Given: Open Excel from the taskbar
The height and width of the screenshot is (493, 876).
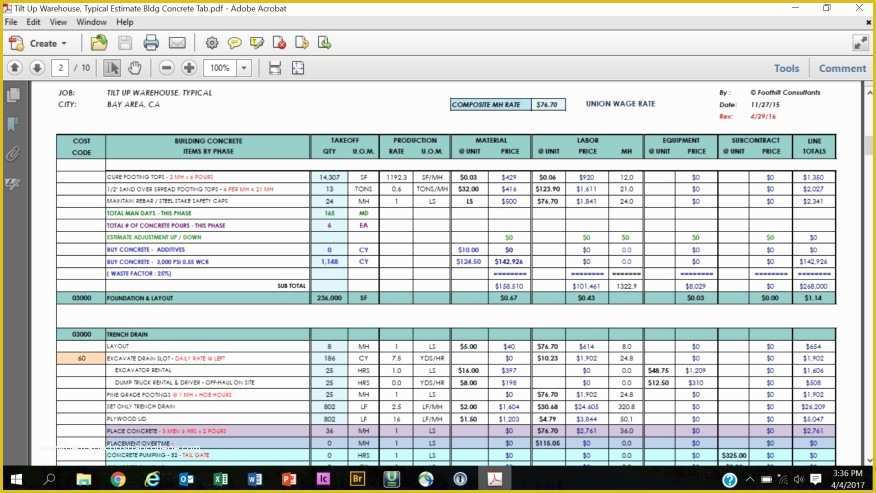Looking at the screenshot, I should (x=221, y=479).
